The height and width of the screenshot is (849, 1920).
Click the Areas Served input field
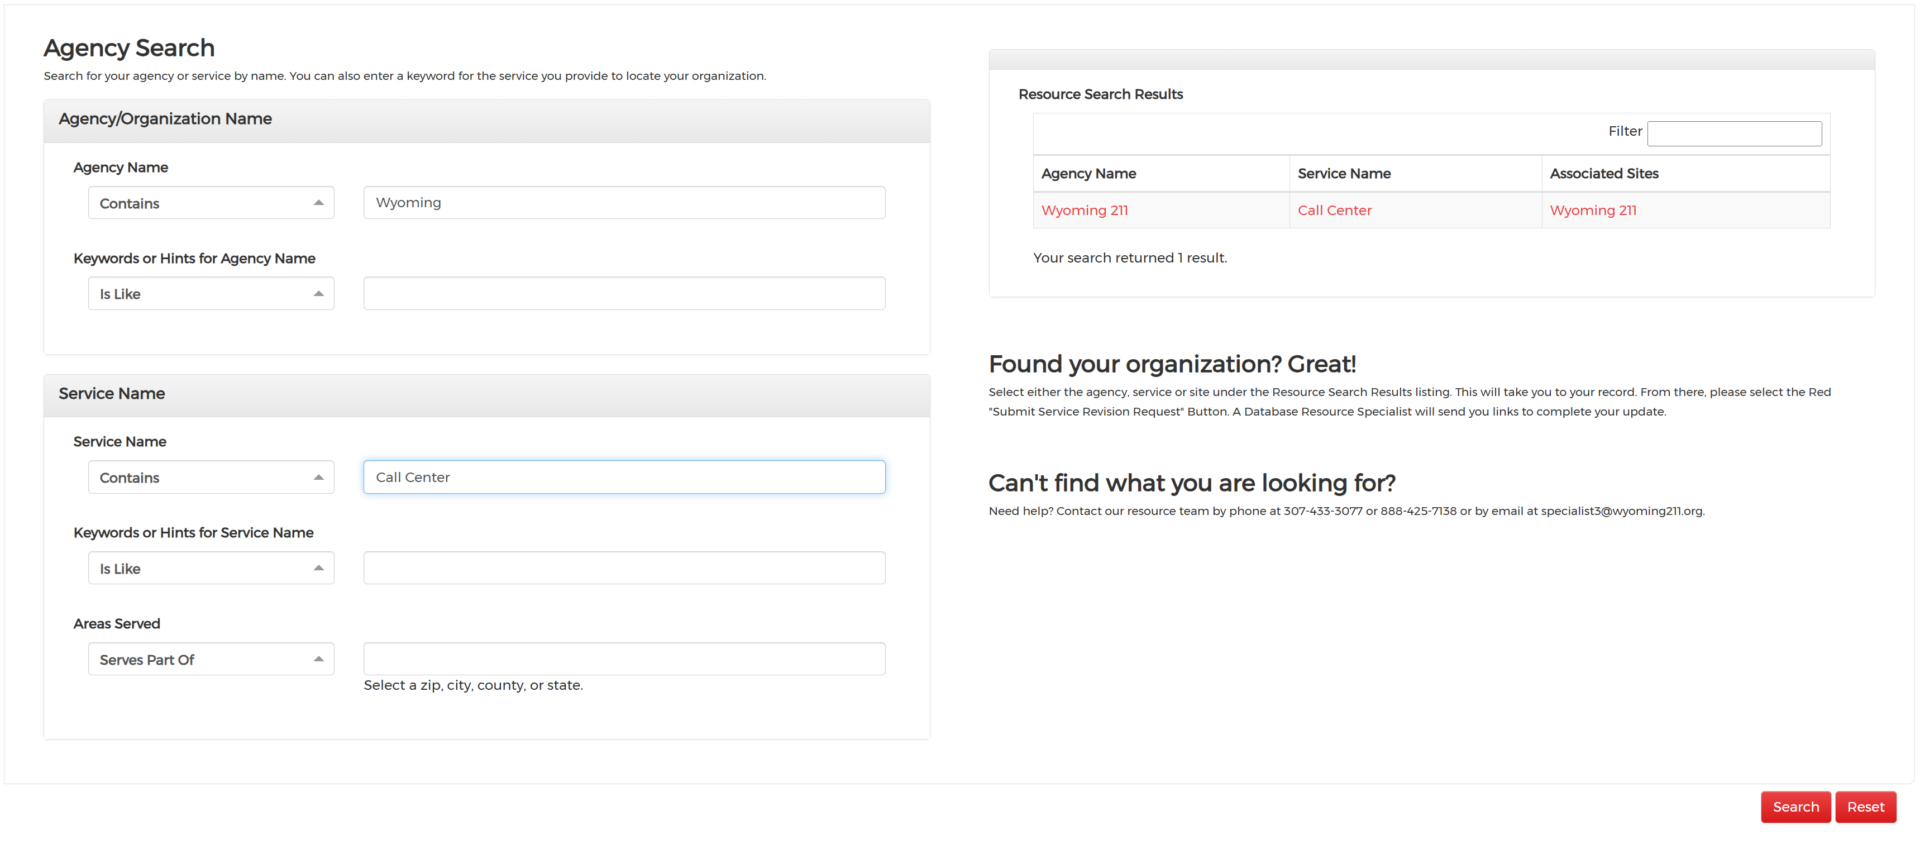coord(624,659)
